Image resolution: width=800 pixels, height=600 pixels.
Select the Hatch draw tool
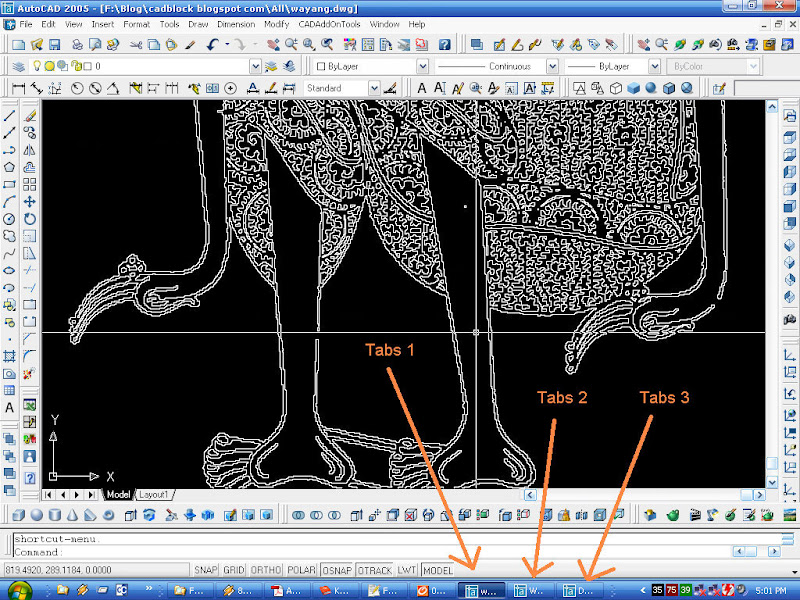click(9, 357)
